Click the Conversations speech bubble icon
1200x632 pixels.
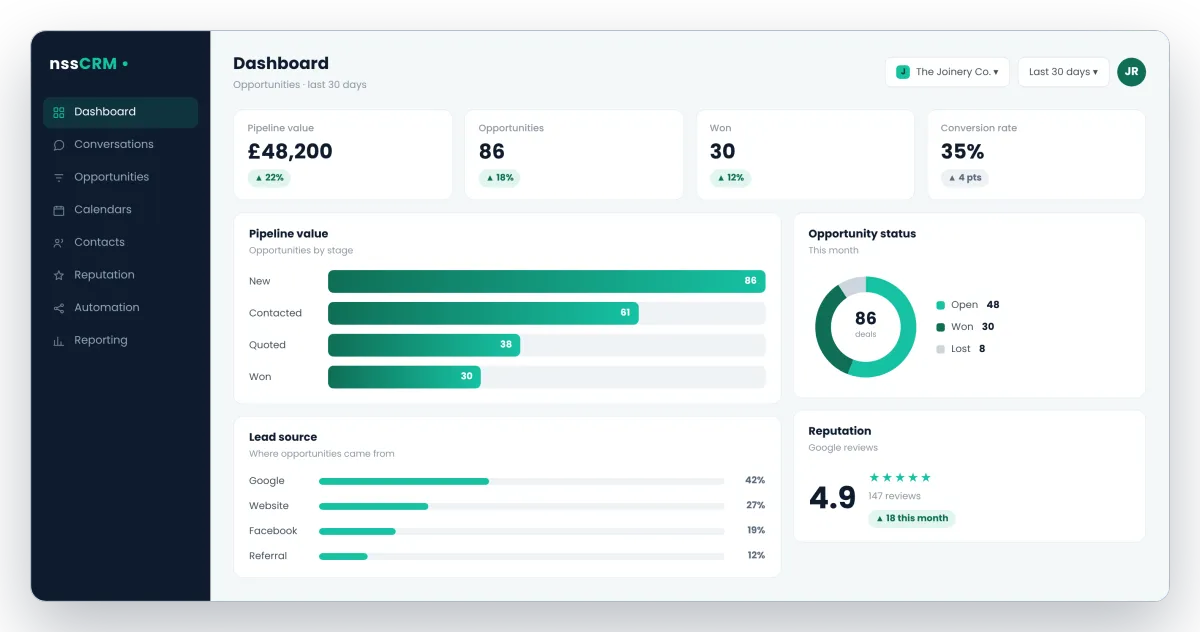pos(58,145)
